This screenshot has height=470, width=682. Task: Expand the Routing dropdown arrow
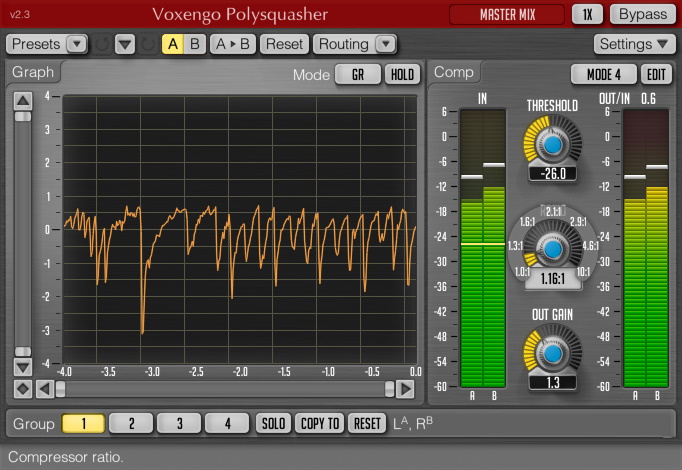386,44
